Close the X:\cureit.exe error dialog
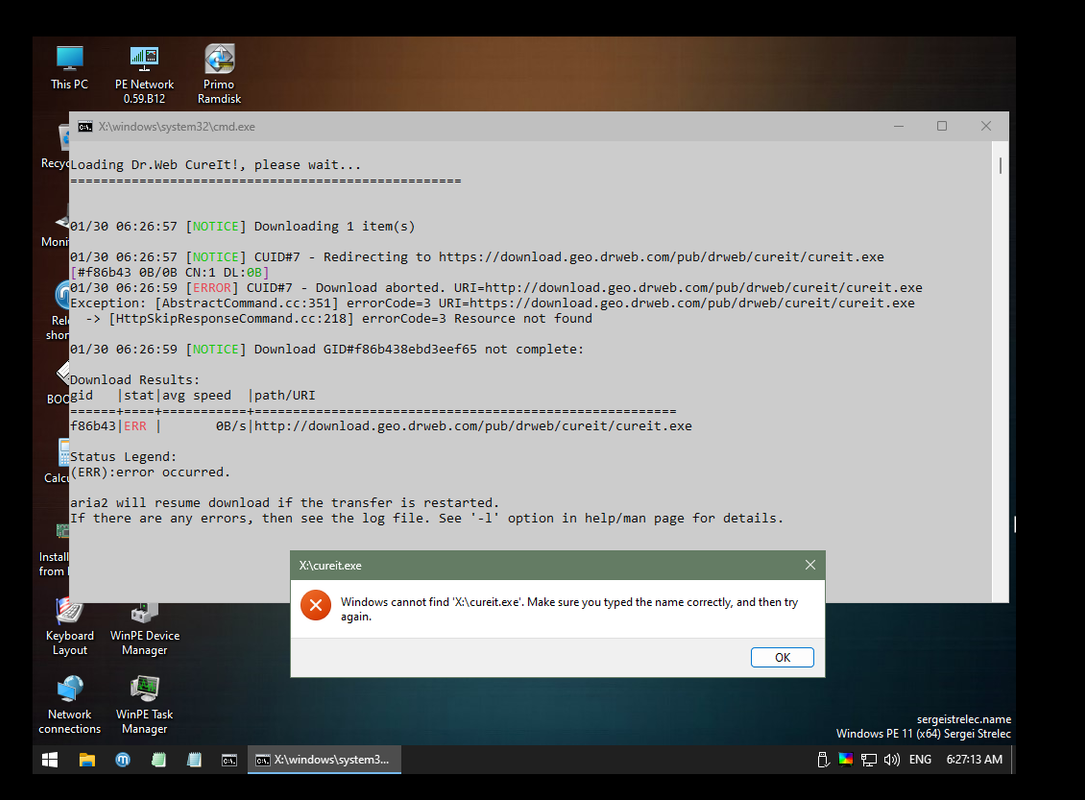This screenshot has width=1085, height=800. coord(810,565)
